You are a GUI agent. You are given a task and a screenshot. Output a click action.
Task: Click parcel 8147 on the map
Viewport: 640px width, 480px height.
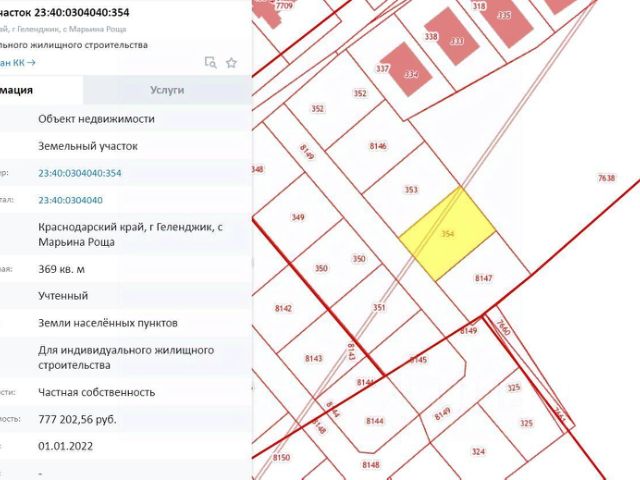pos(483,278)
